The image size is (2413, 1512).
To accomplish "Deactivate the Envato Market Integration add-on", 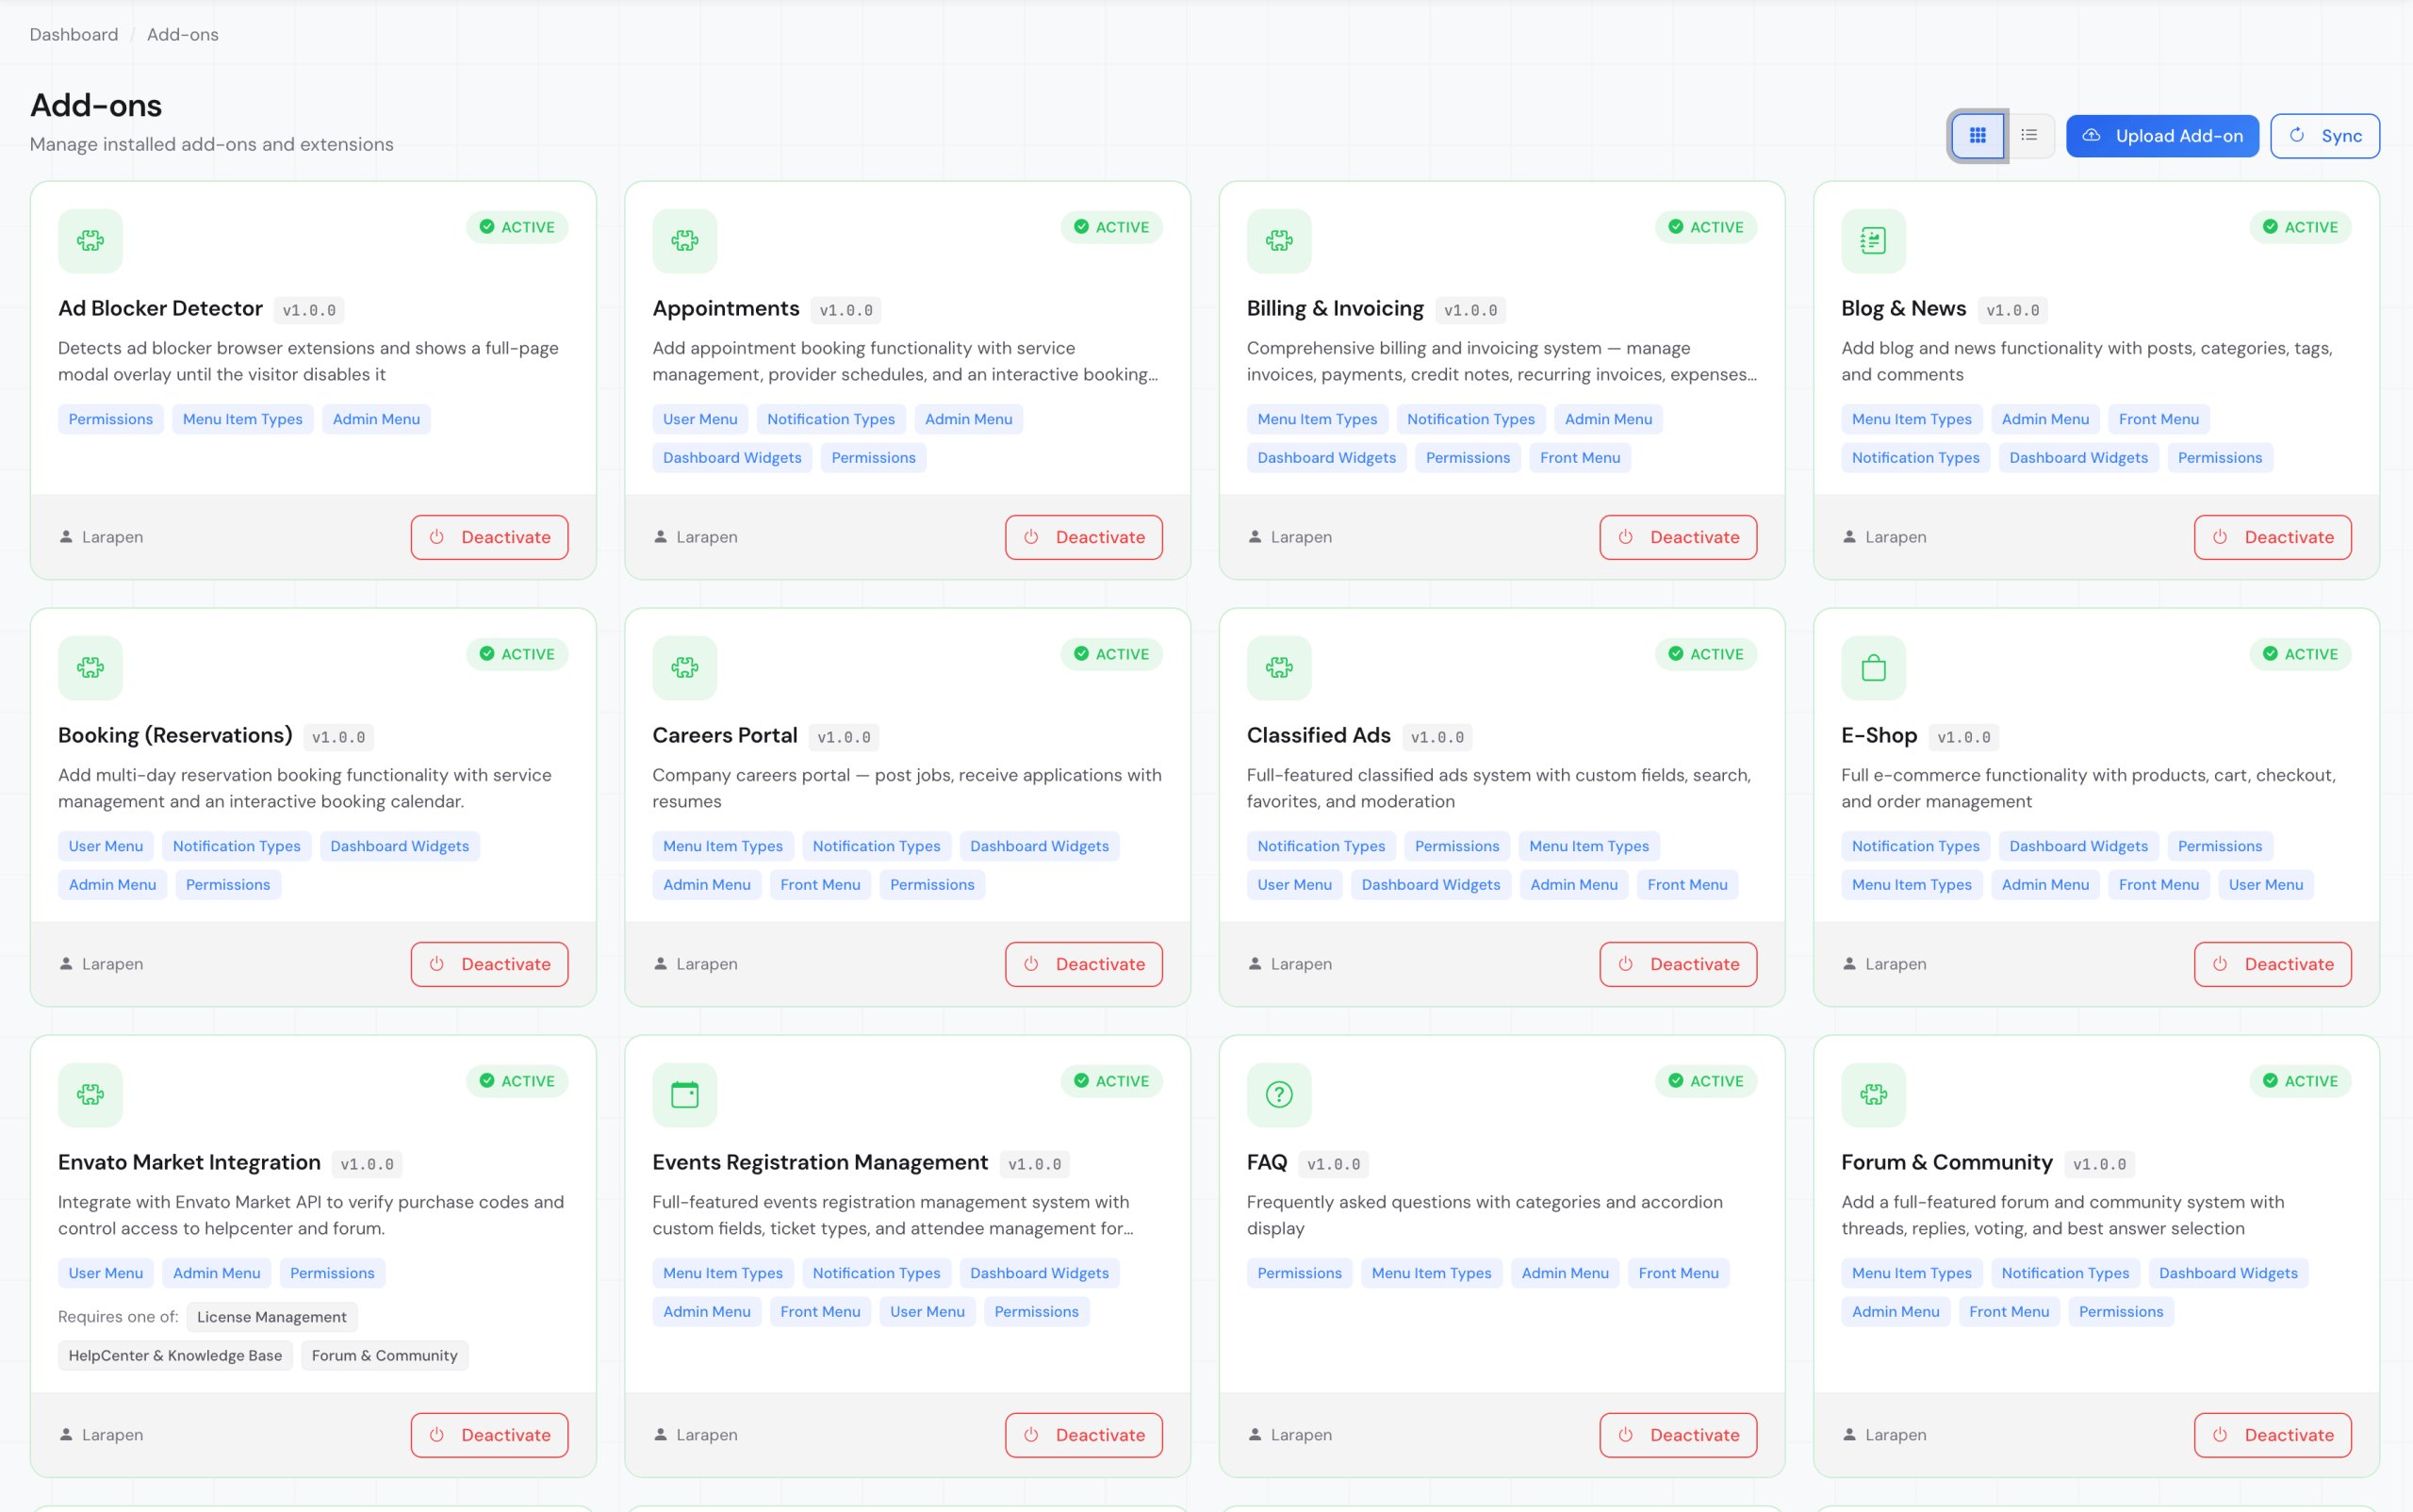I will pos(489,1434).
